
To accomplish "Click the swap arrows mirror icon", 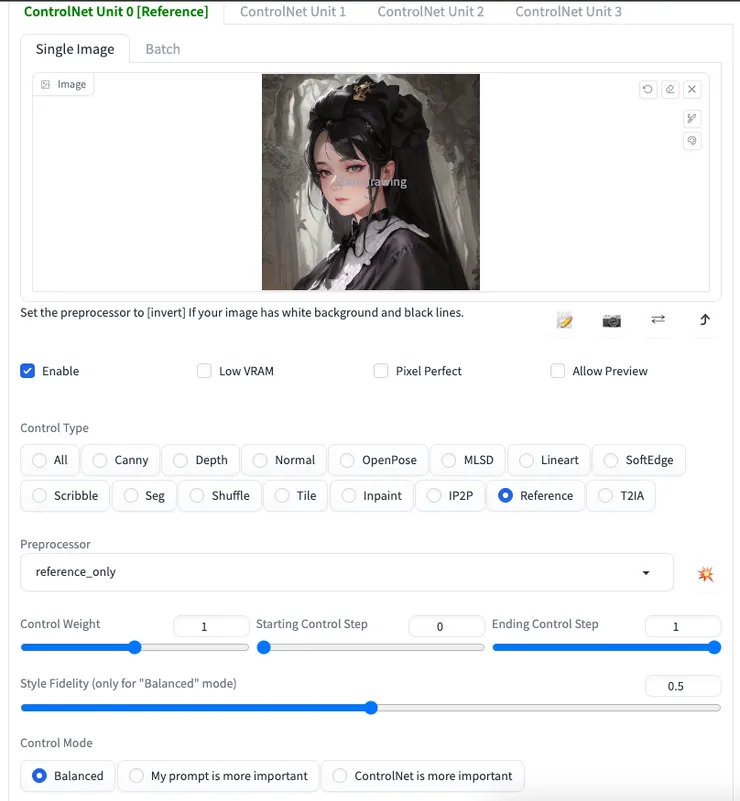I will point(658,320).
